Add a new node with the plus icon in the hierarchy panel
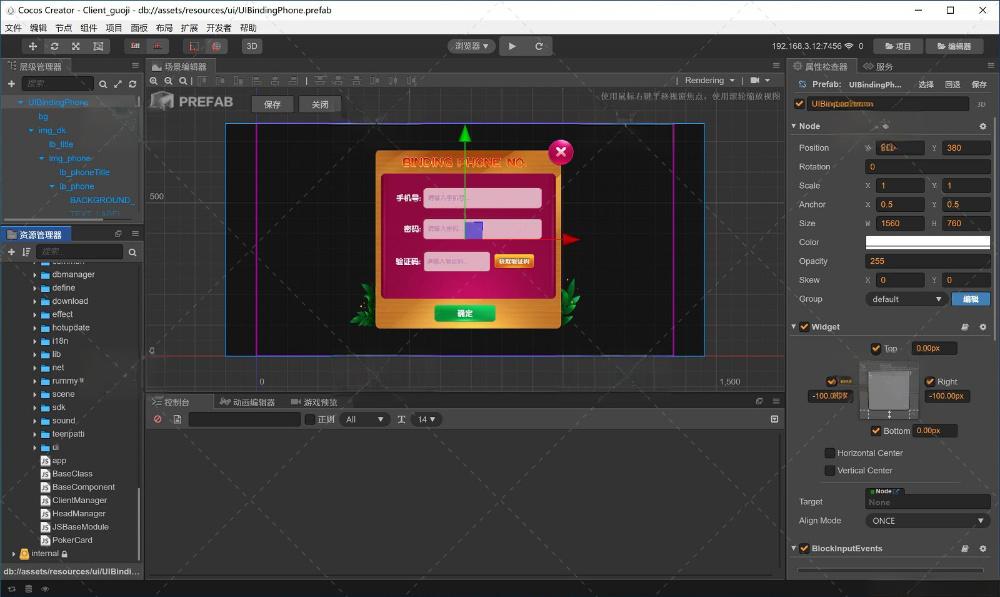Viewport: 1000px width, 597px height. coord(11,84)
